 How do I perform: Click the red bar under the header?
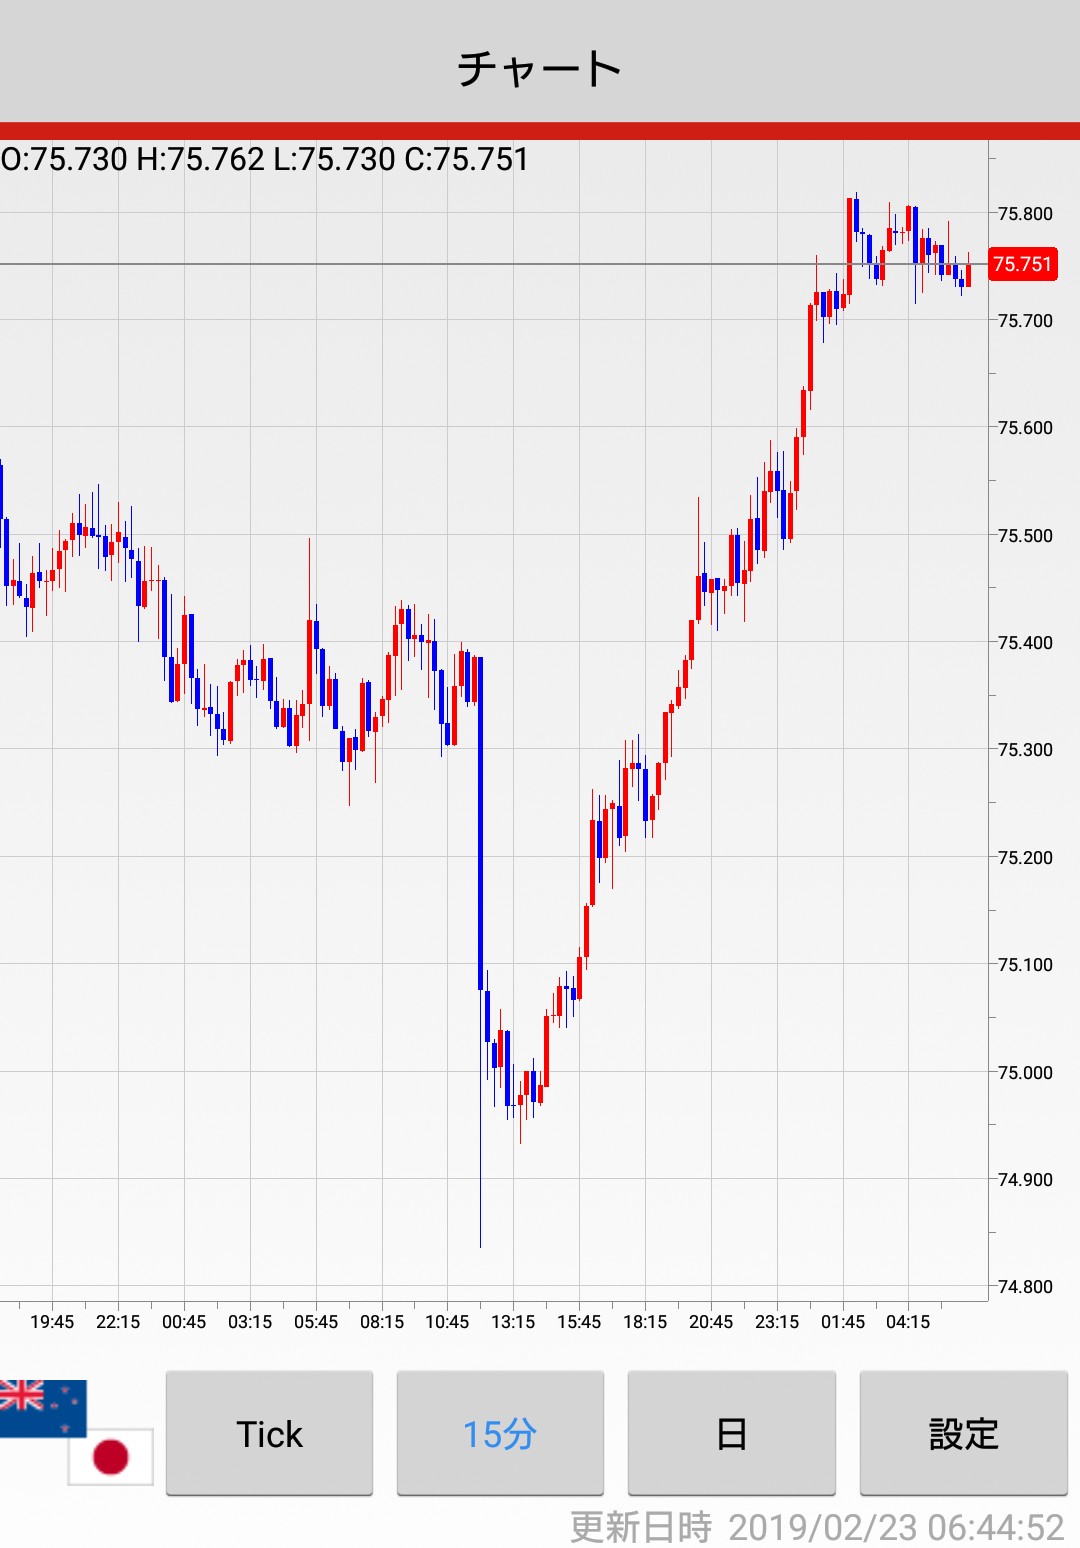(x=540, y=131)
